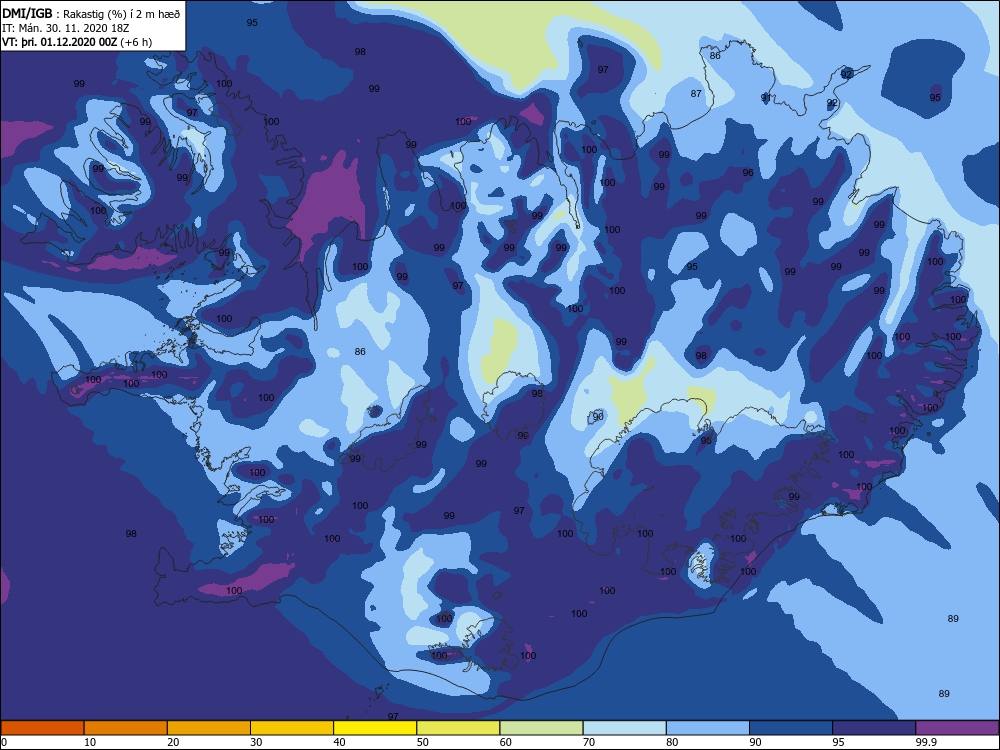
Task: Click the '80' legend scale label
Action: [x=672, y=742]
